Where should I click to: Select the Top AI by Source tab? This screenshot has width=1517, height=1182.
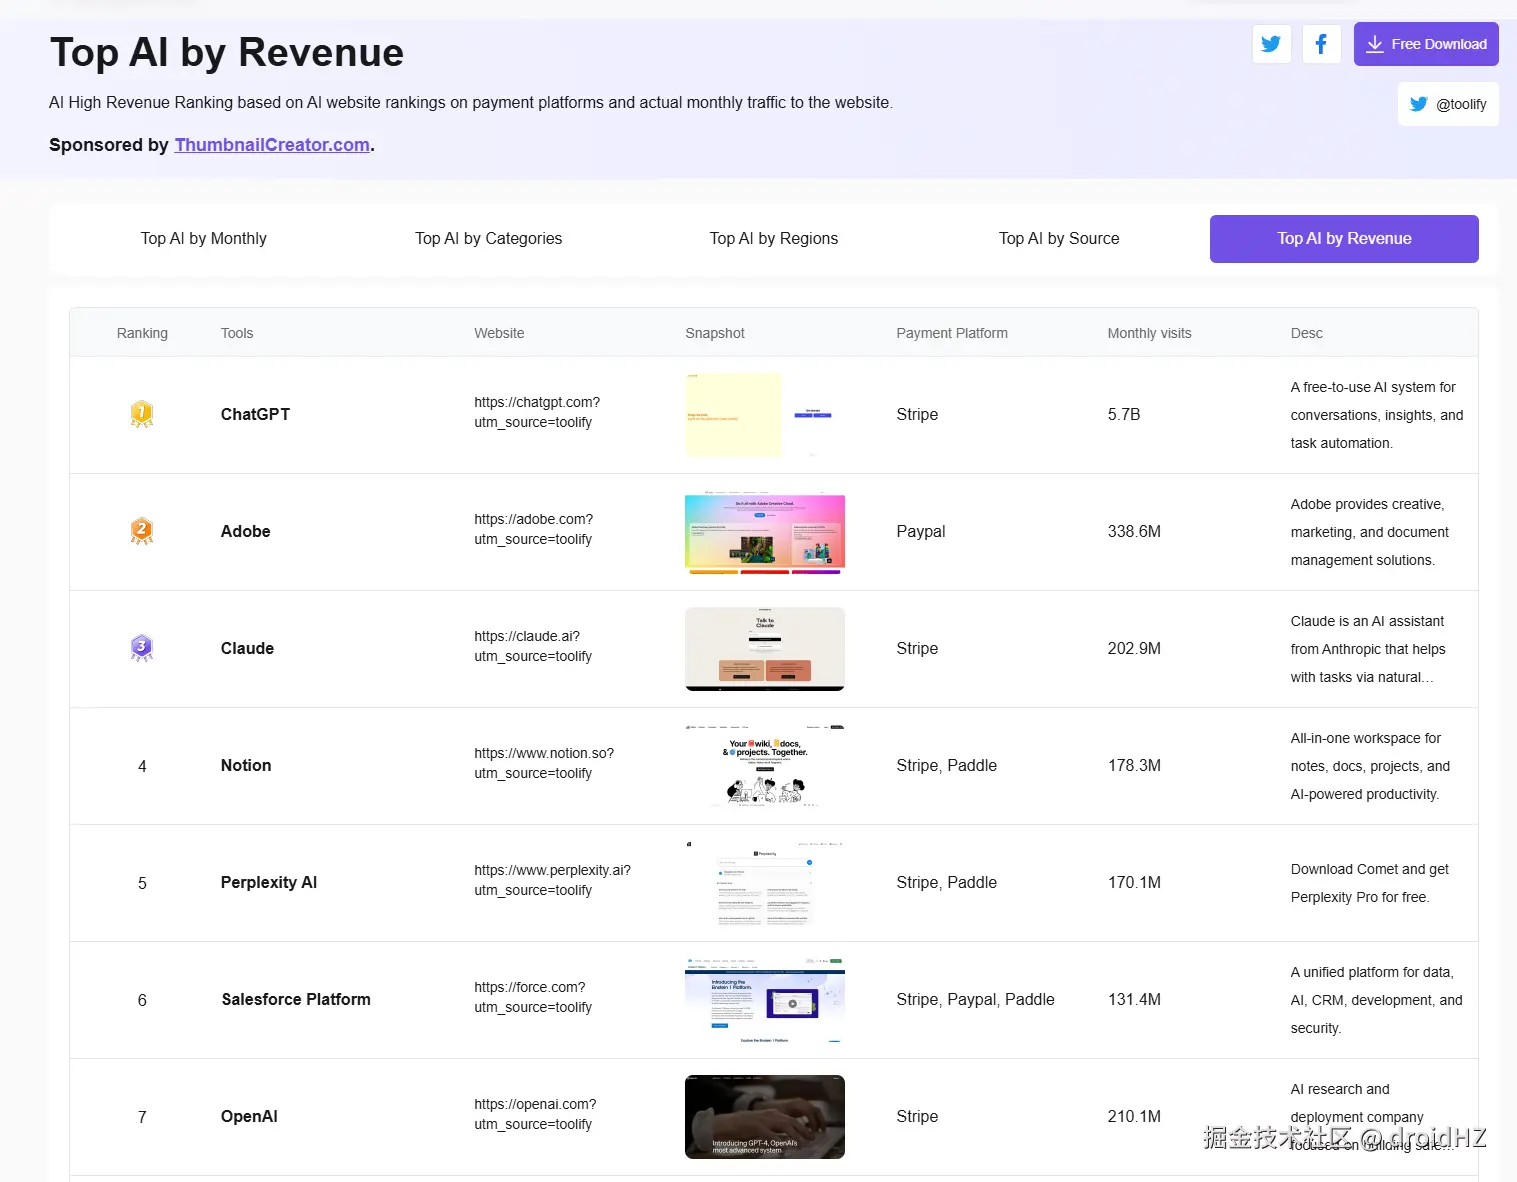coord(1059,239)
